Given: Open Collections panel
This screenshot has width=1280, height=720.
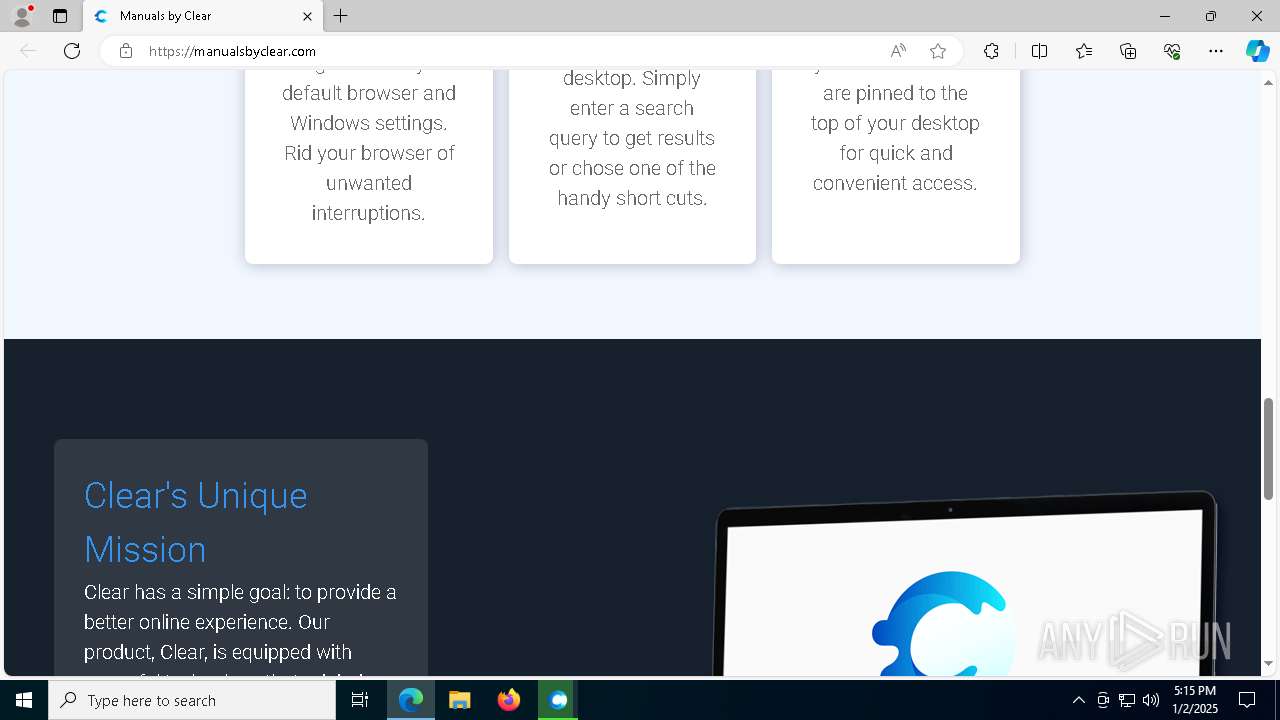Looking at the screenshot, I should (1128, 51).
